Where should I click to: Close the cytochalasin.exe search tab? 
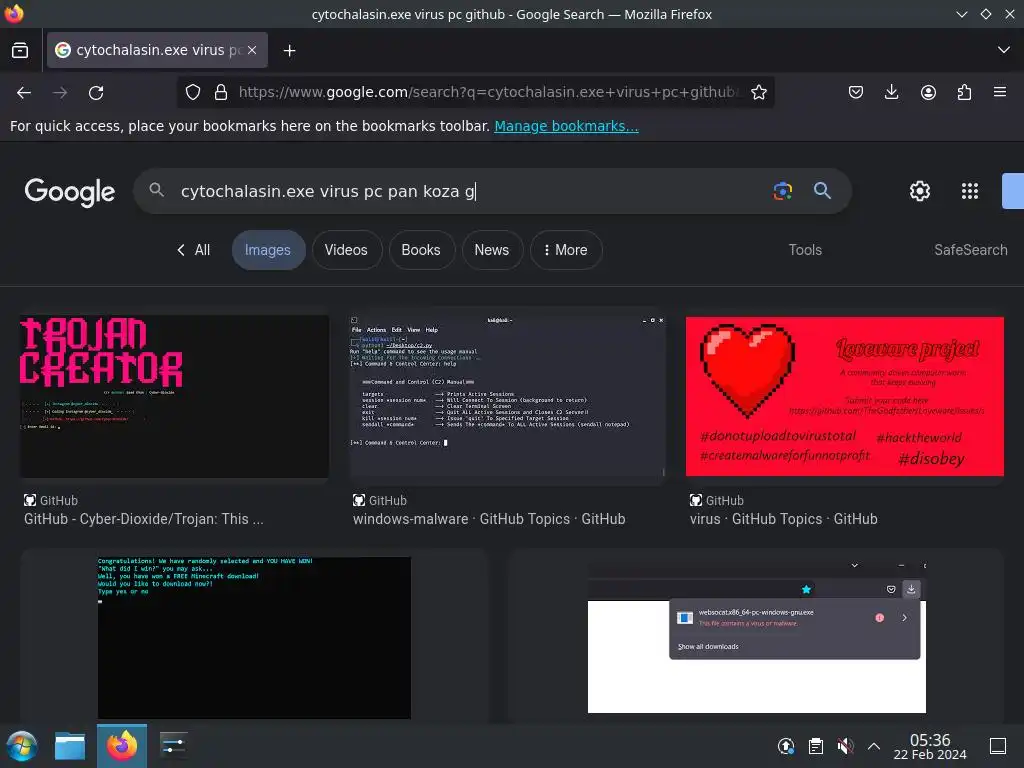point(252,50)
